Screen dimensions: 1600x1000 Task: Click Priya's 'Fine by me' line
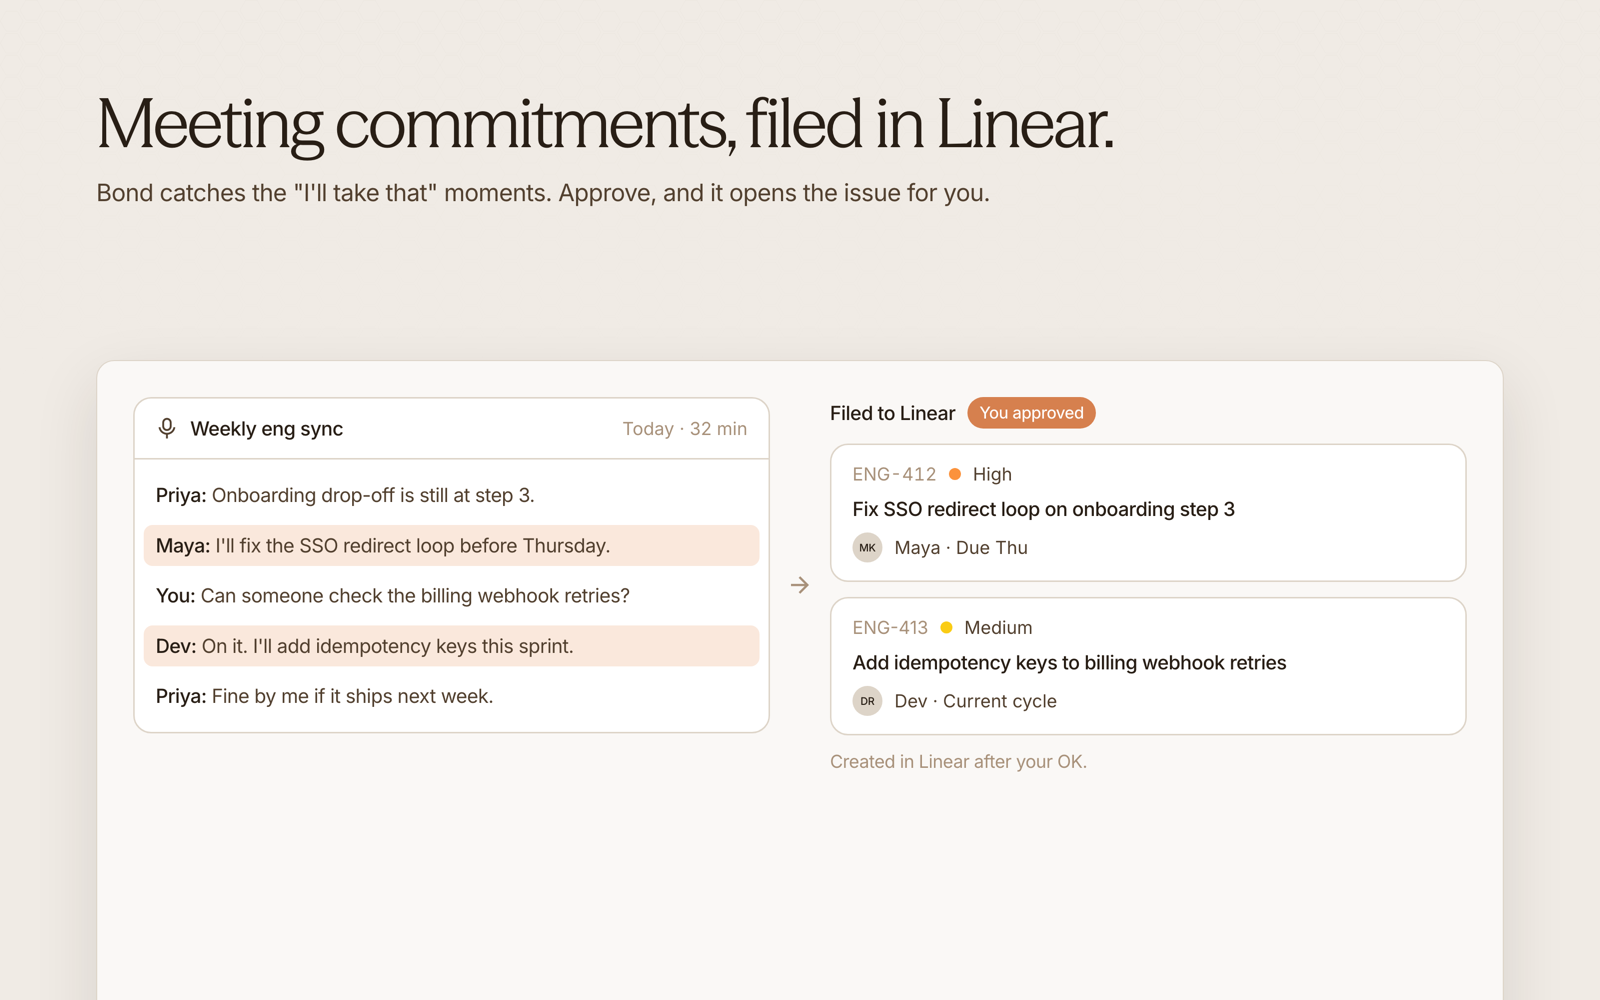(324, 696)
